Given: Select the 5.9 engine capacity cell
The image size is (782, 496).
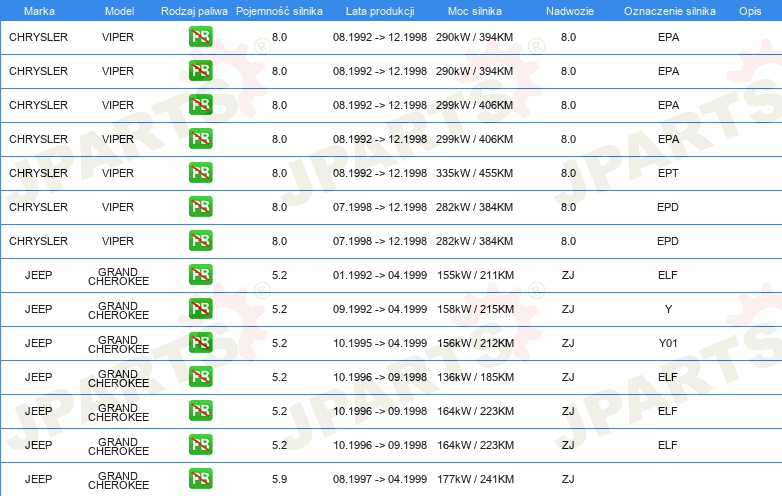Looking at the screenshot, I should (279, 479).
